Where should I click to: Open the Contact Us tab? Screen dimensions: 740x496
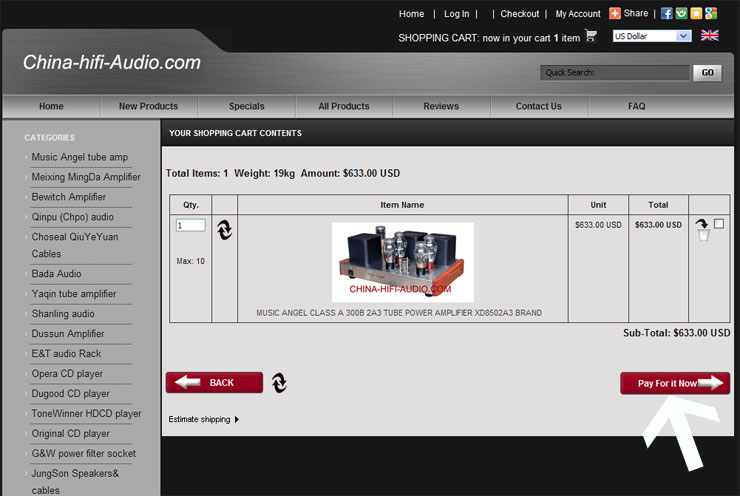pos(538,106)
